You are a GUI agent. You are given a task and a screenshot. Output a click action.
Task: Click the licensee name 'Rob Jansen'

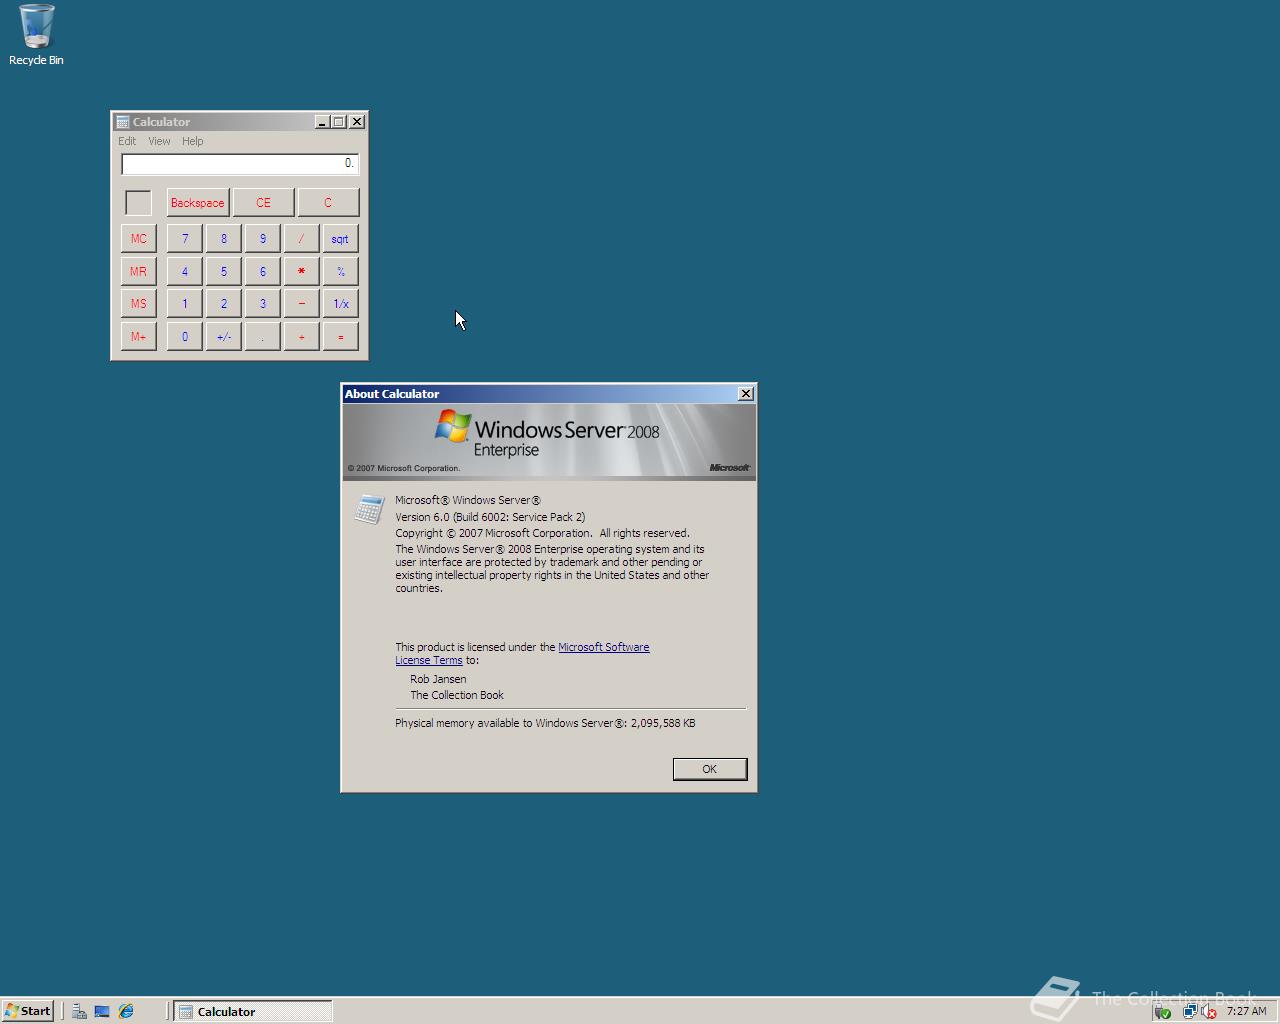click(438, 679)
